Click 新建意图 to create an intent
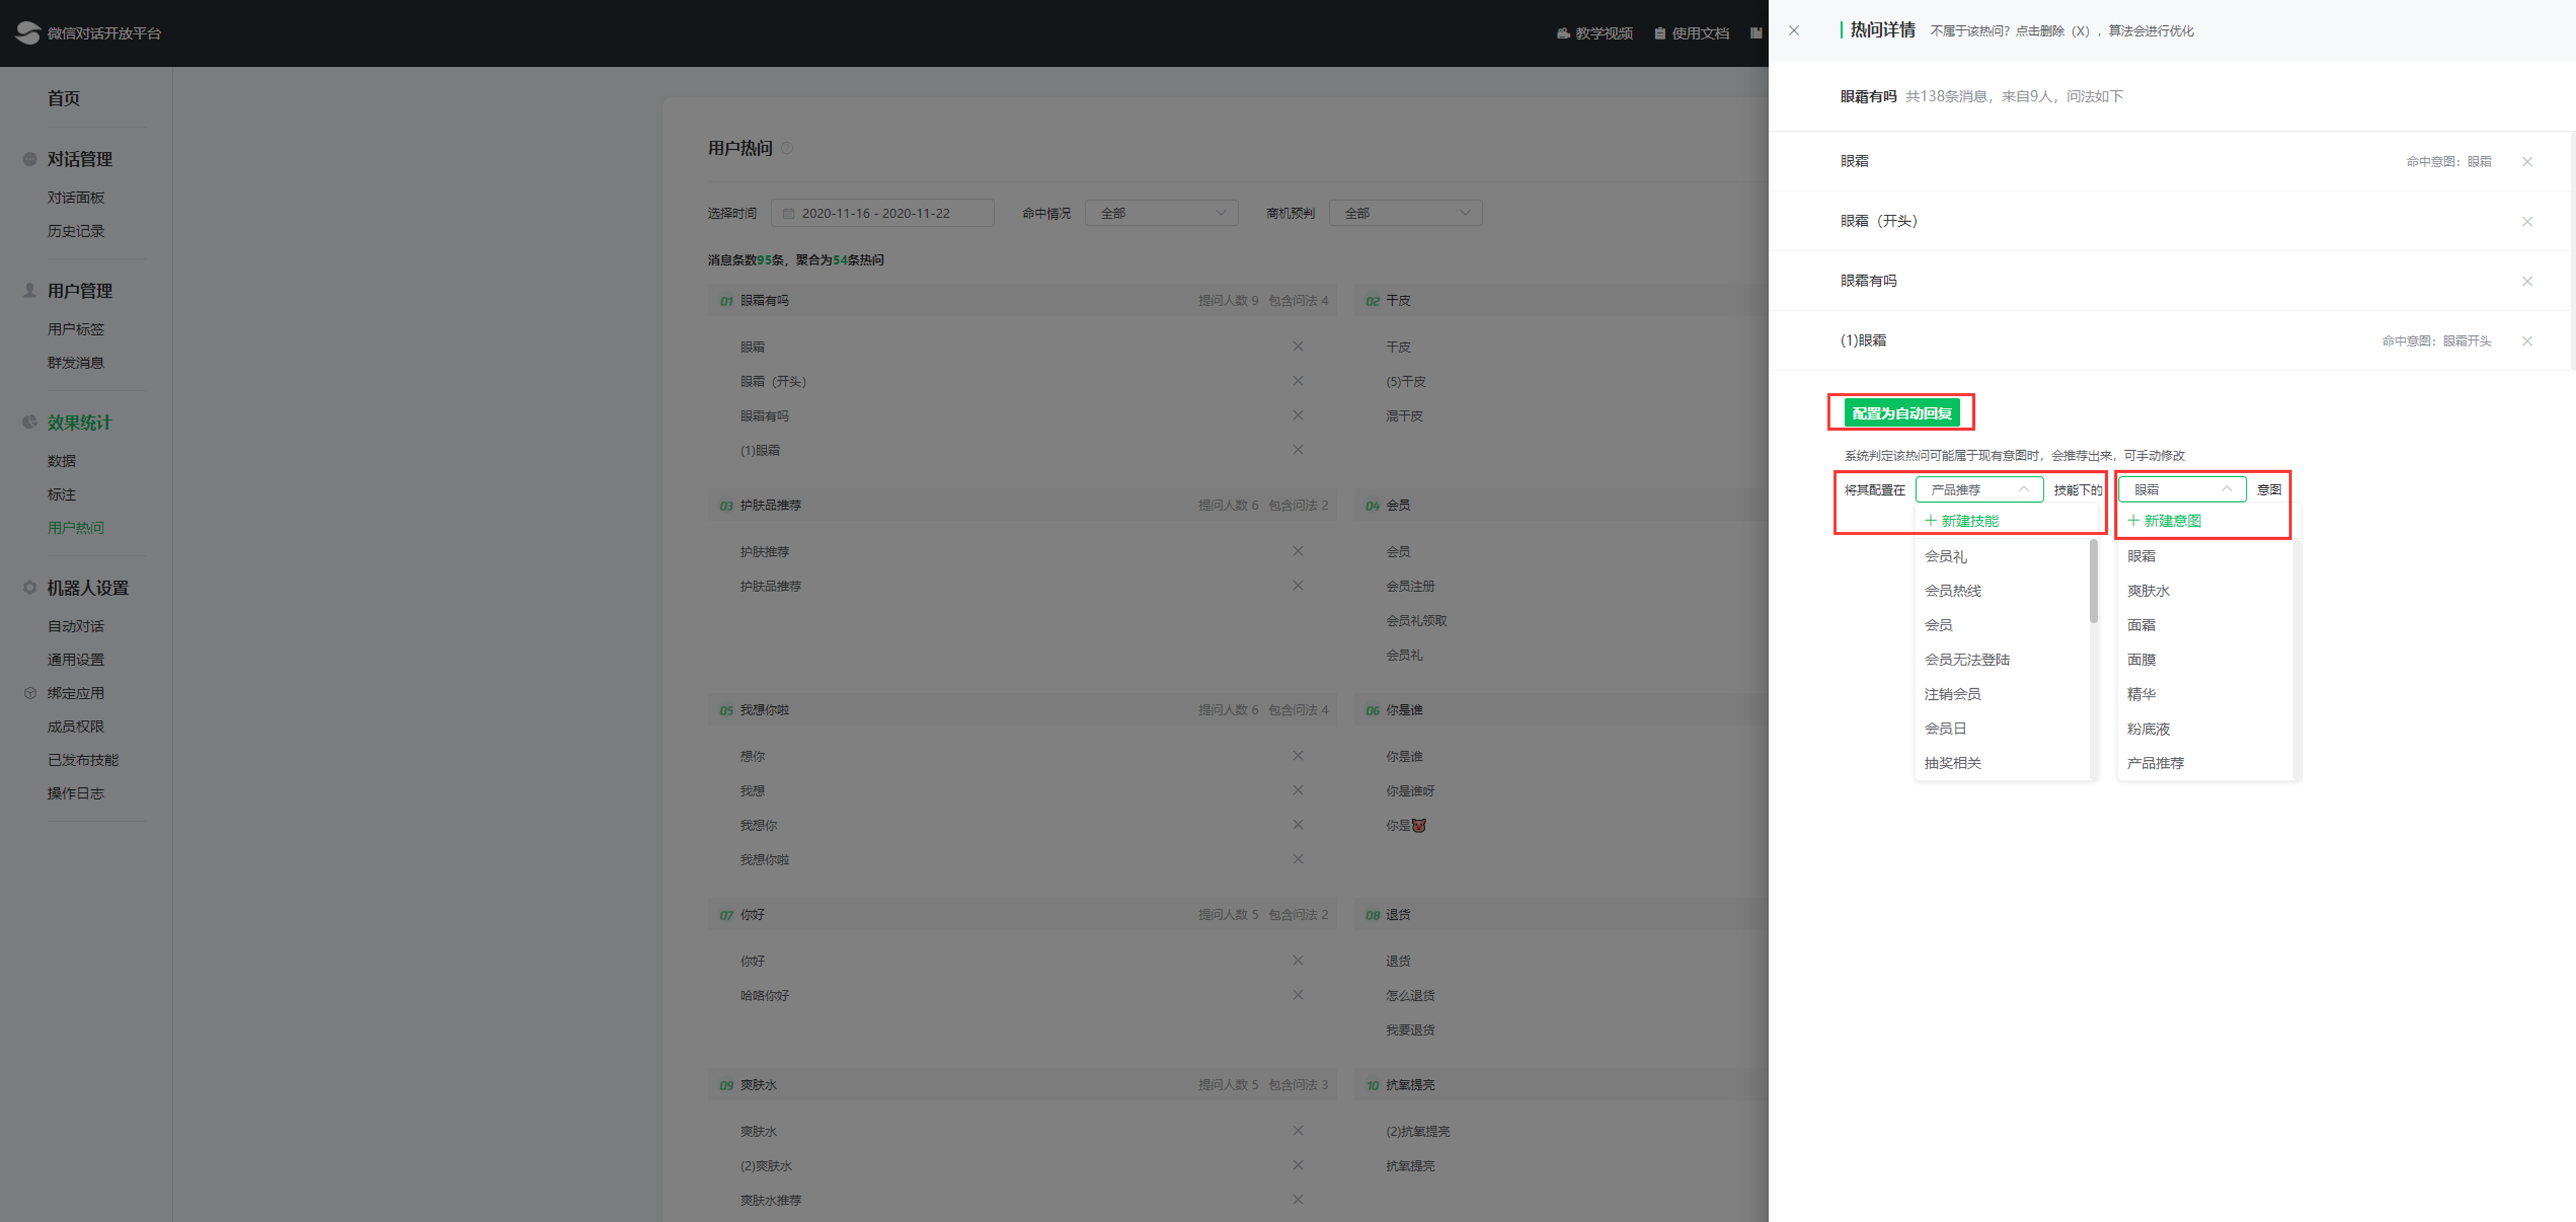Viewport: 2576px width, 1222px height. point(2164,521)
